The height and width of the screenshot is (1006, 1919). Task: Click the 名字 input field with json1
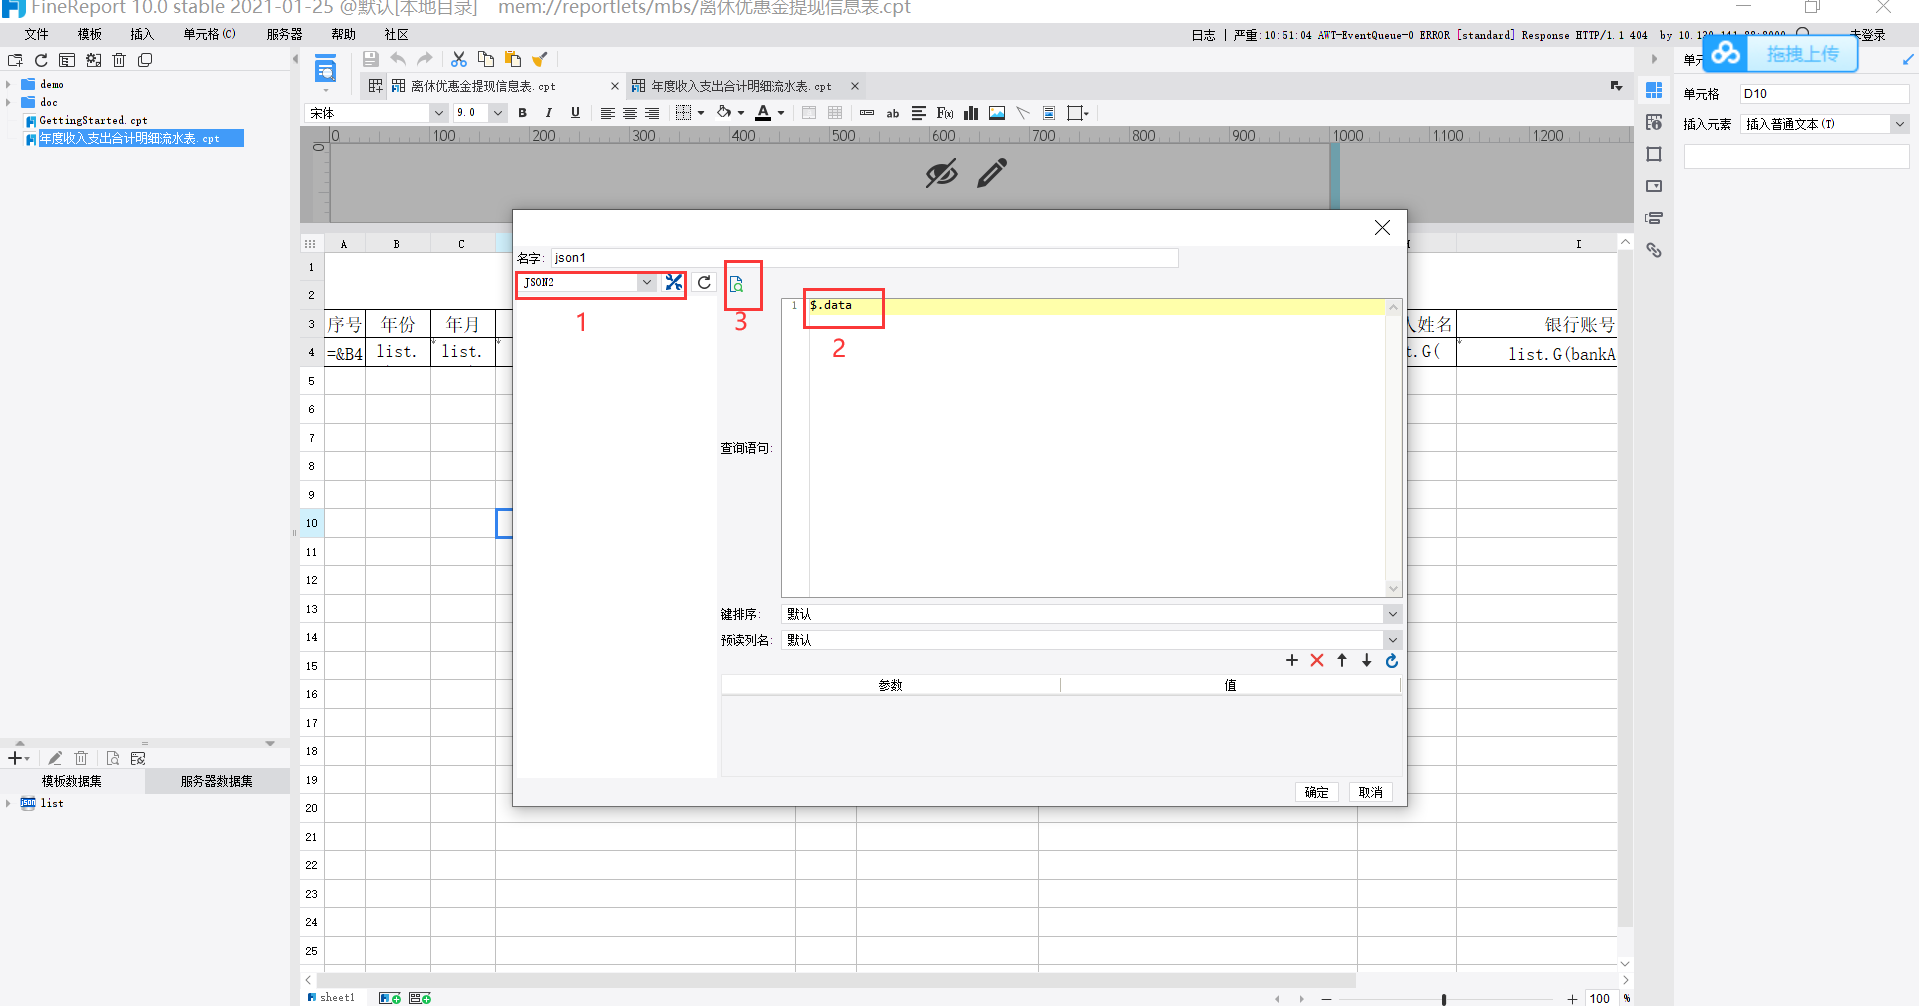pyautogui.click(x=864, y=258)
